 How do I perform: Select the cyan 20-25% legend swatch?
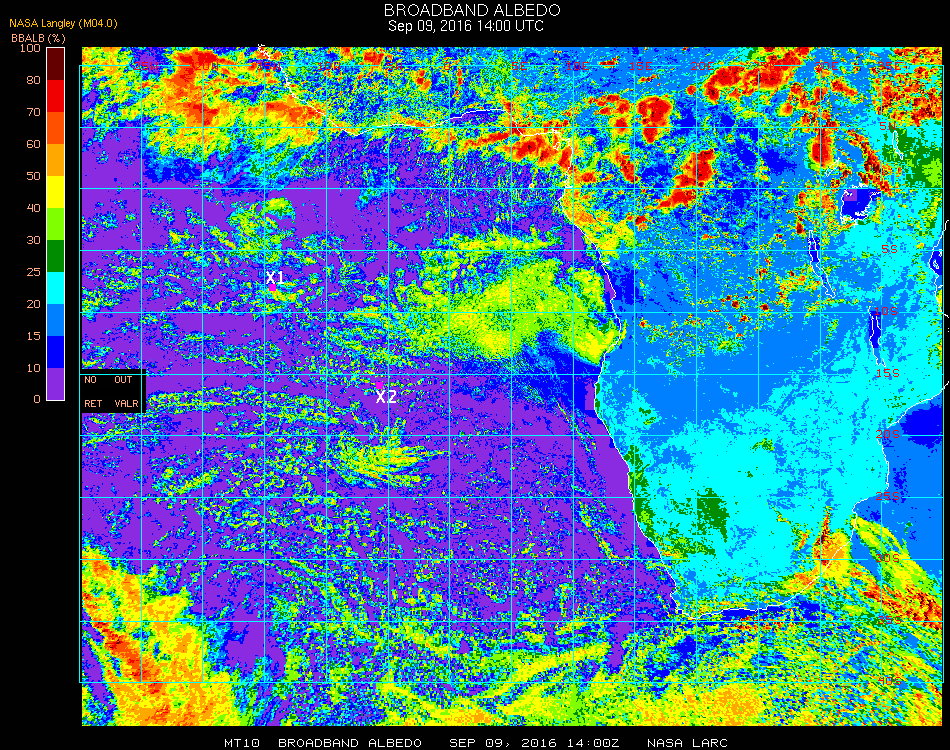(x=56, y=288)
